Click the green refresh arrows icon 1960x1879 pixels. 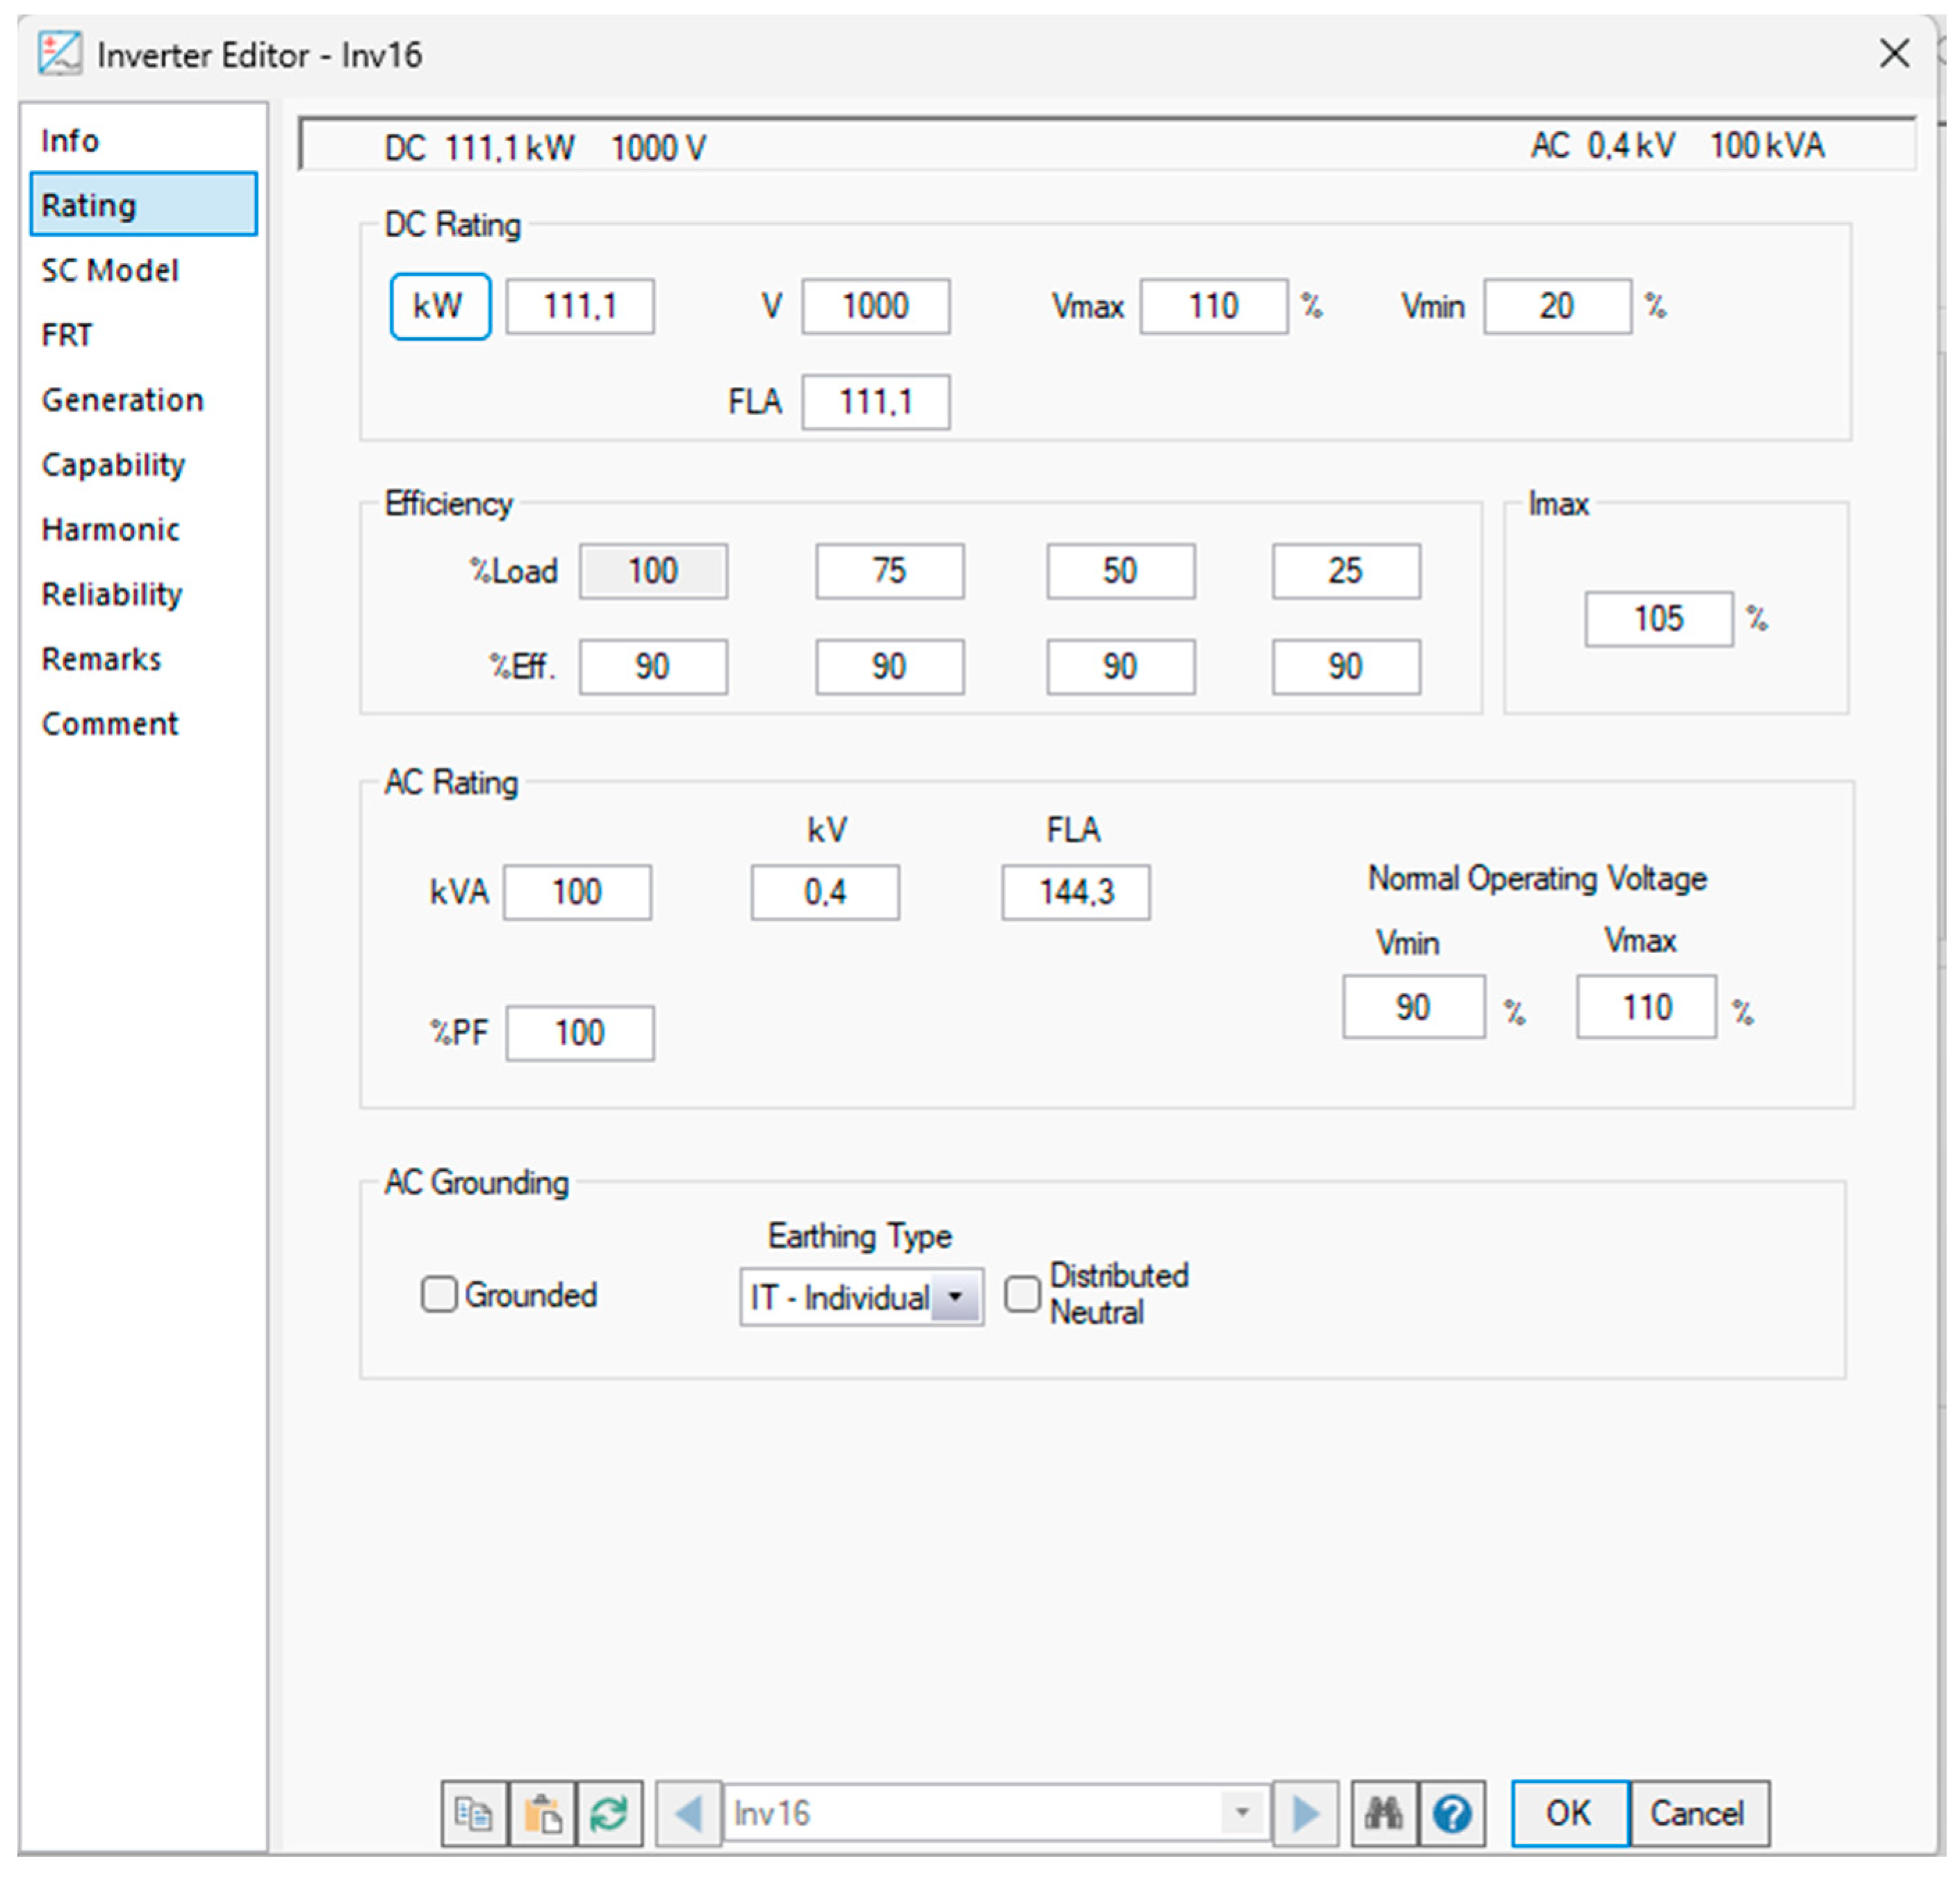(x=609, y=1812)
